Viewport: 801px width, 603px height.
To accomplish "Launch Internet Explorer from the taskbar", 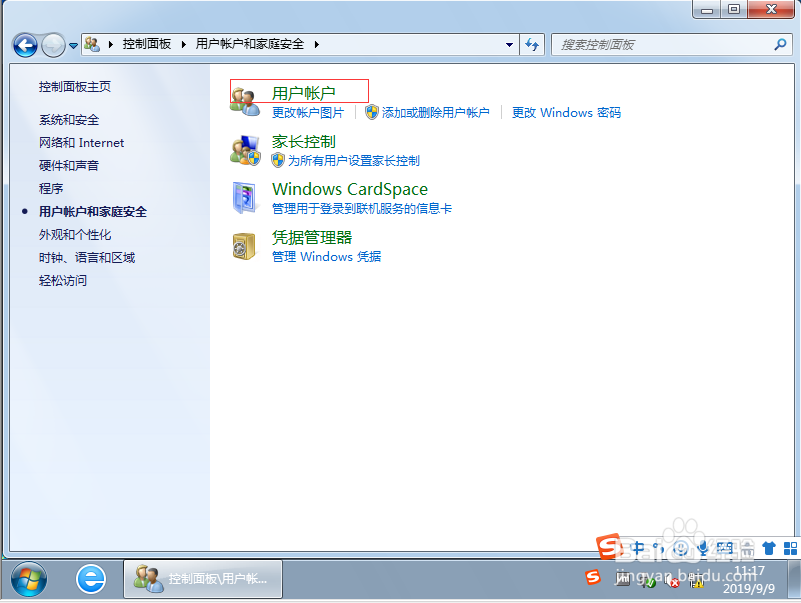I will (x=91, y=577).
